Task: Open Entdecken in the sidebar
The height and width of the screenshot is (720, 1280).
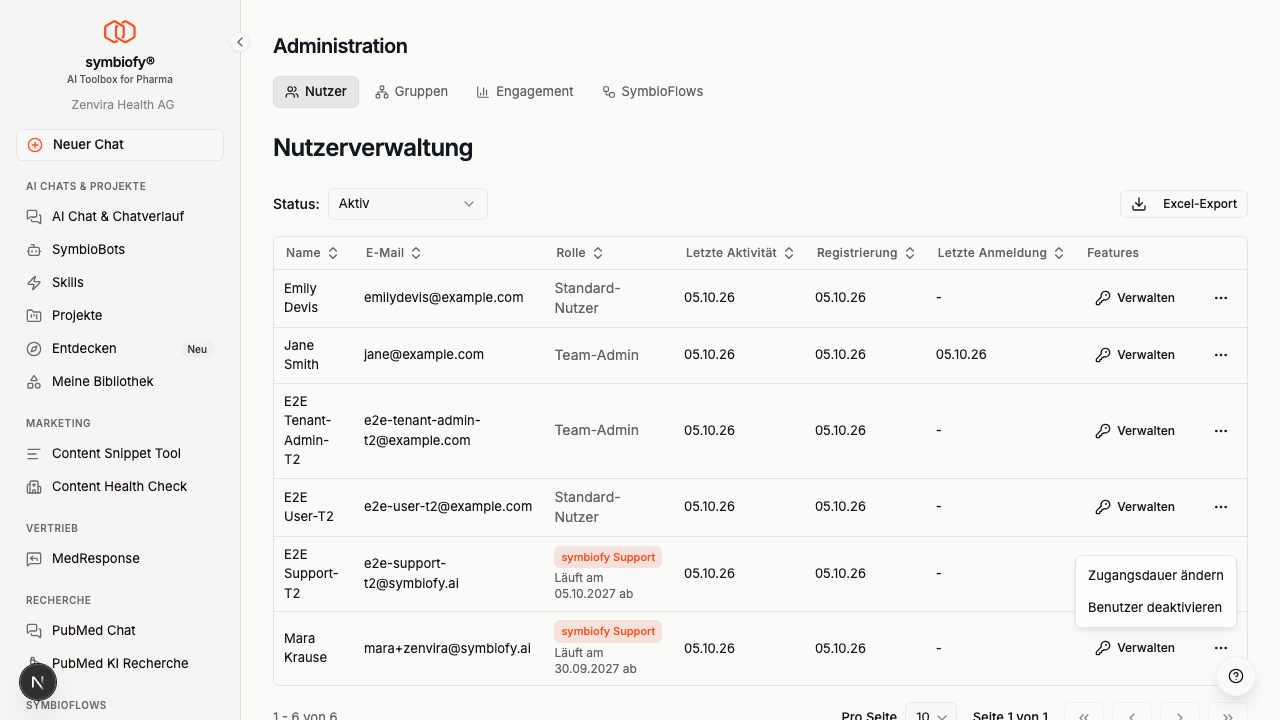Action: [x=120, y=349]
